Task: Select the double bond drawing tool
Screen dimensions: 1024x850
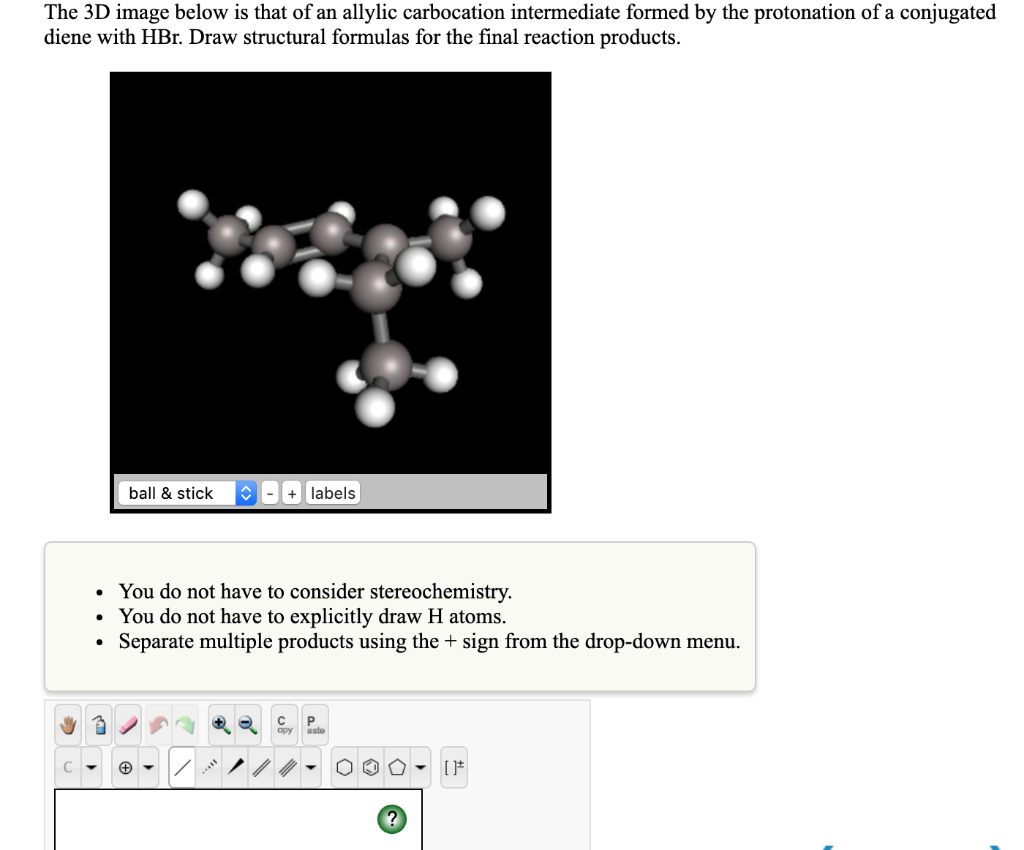Action: point(263,768)
